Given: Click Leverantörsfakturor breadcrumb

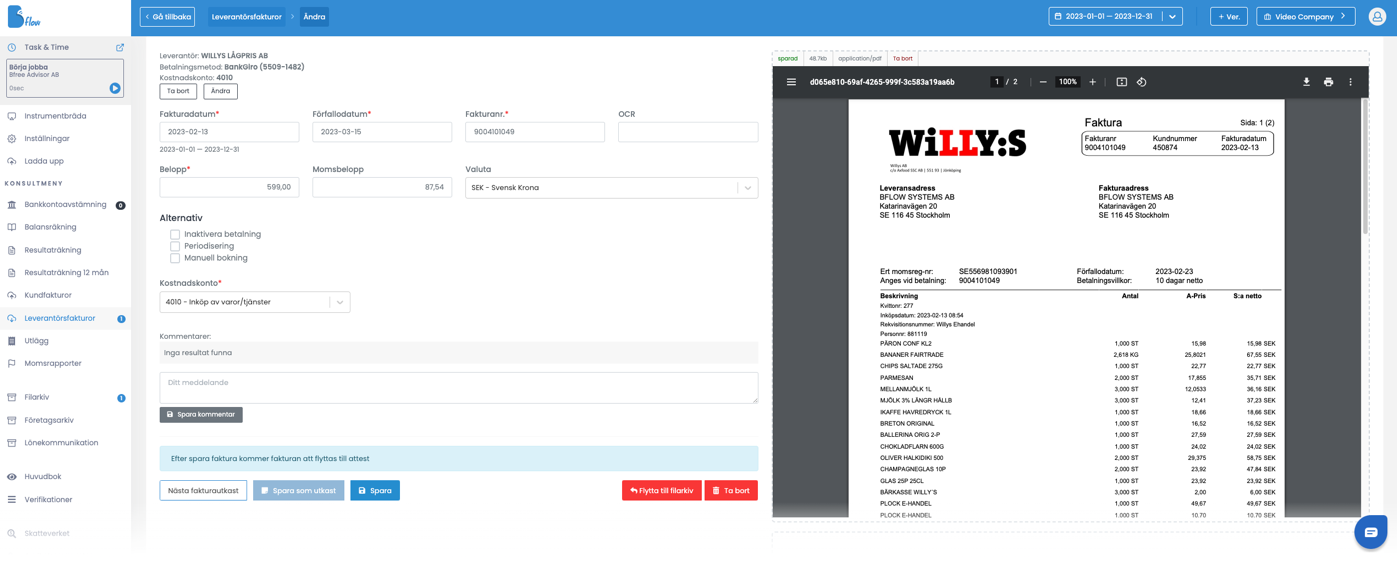Looking at the screenshot, I should [x=247, y=17].
